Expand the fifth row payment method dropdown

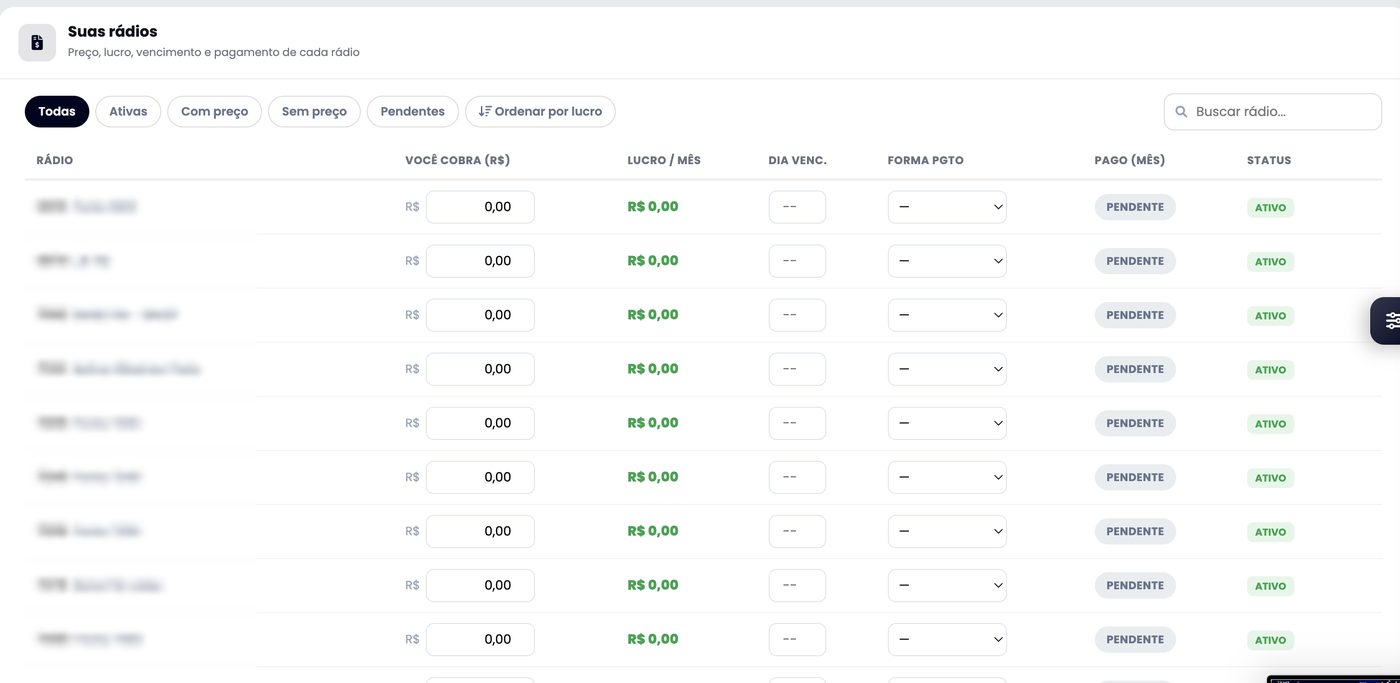coord(947,423)
